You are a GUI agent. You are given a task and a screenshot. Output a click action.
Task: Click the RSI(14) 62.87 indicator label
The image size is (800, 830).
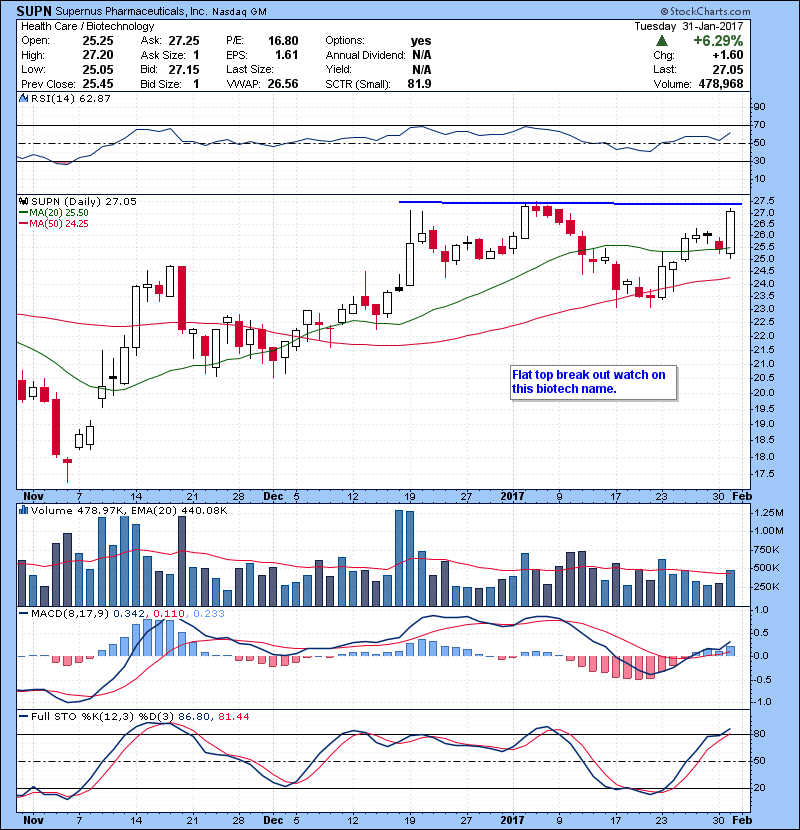tap(71, 98)
